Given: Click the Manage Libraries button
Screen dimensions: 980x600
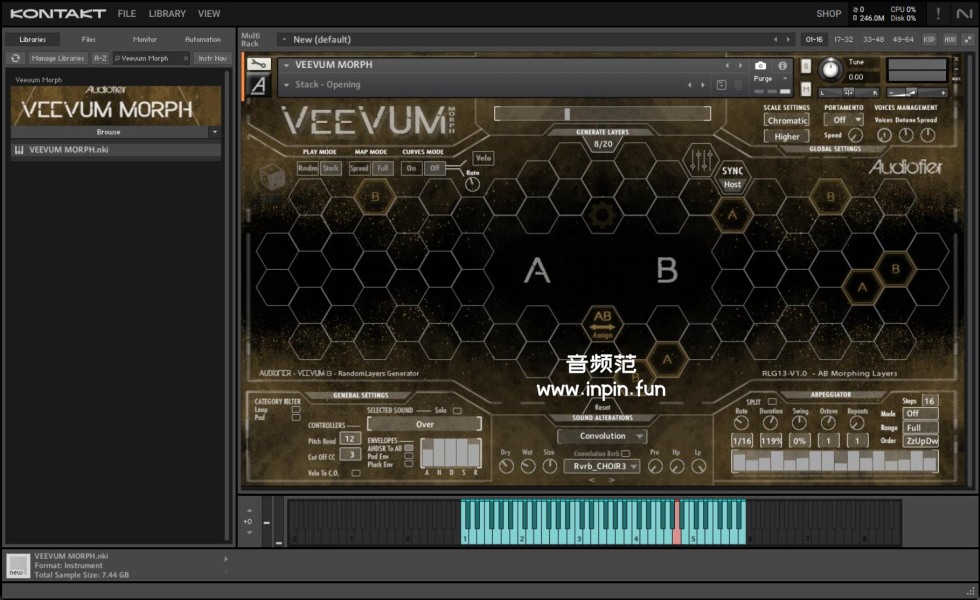Looking at the screenshot, I should tap(58, 58).
